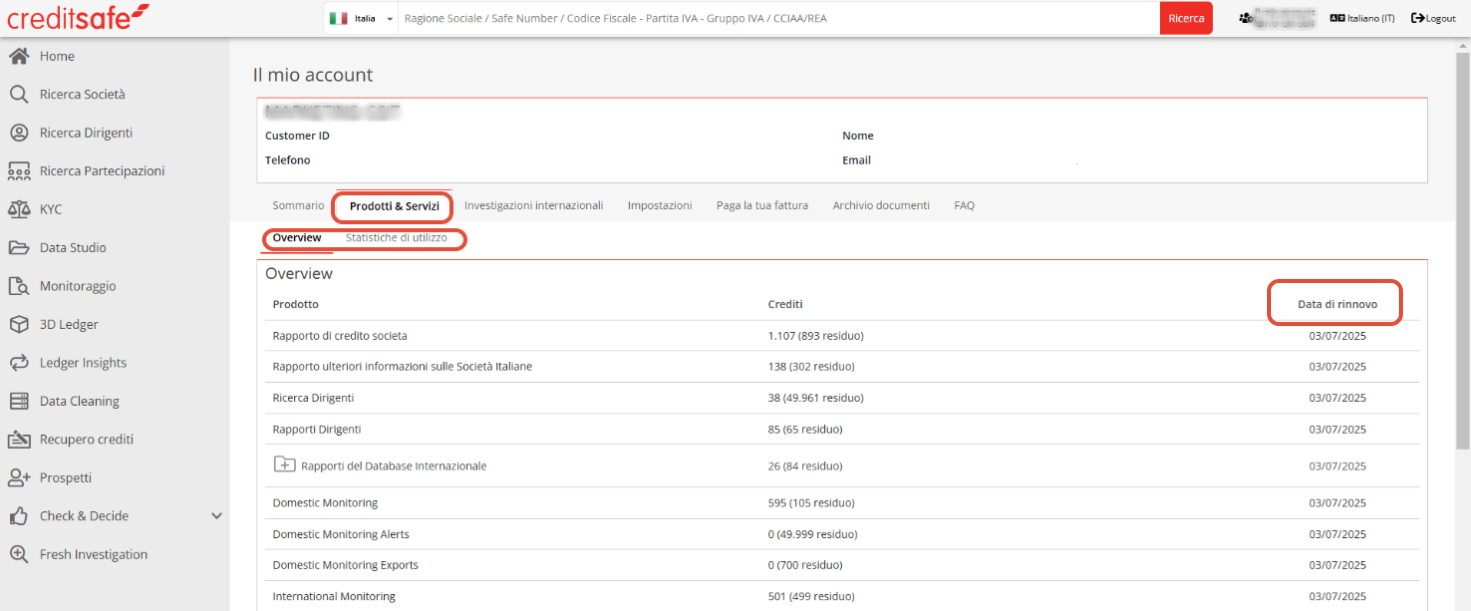
Task: Click the Data di rinnovo column header
Action: (x=1337, y=304)
